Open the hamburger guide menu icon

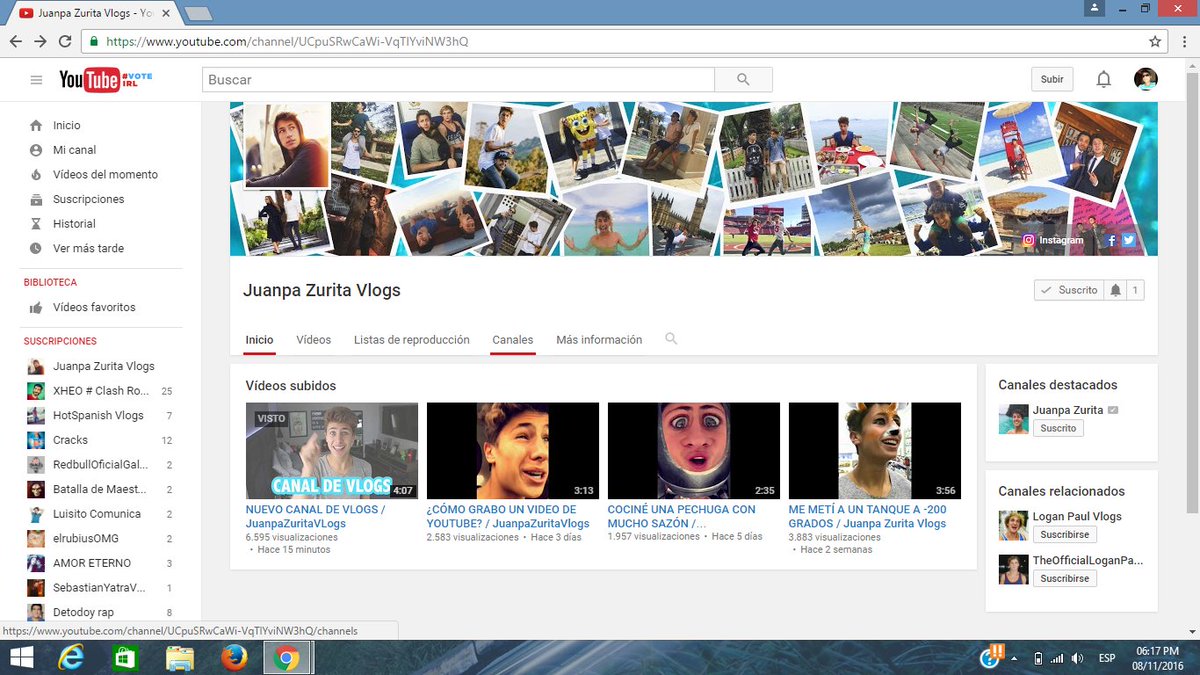36,80
